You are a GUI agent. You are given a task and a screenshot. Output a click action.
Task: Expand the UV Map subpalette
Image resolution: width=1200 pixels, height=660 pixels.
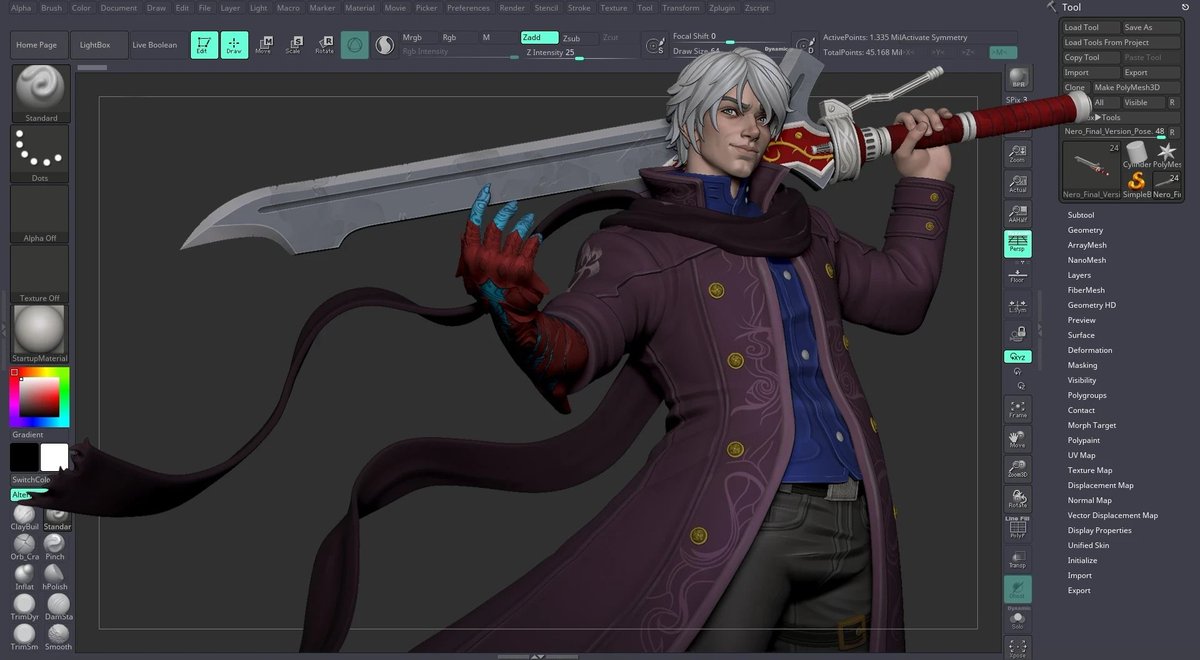click(x=1081, y=455)
